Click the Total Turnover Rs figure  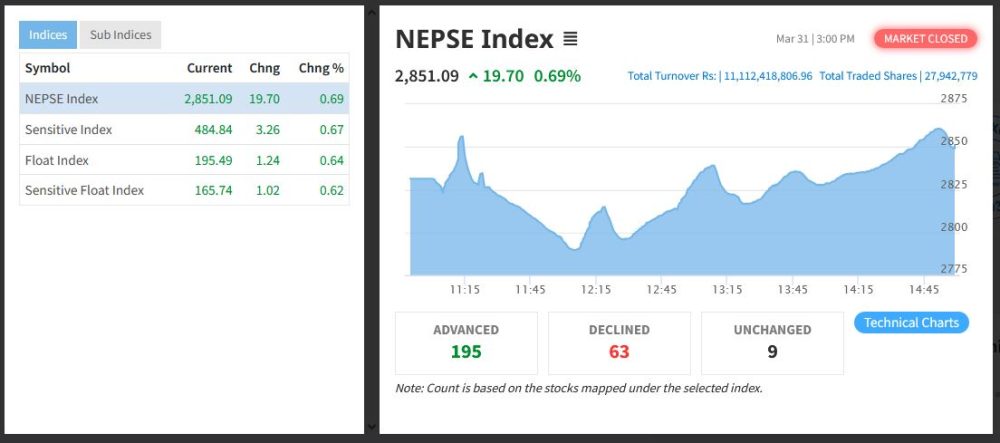pos(768,76)
